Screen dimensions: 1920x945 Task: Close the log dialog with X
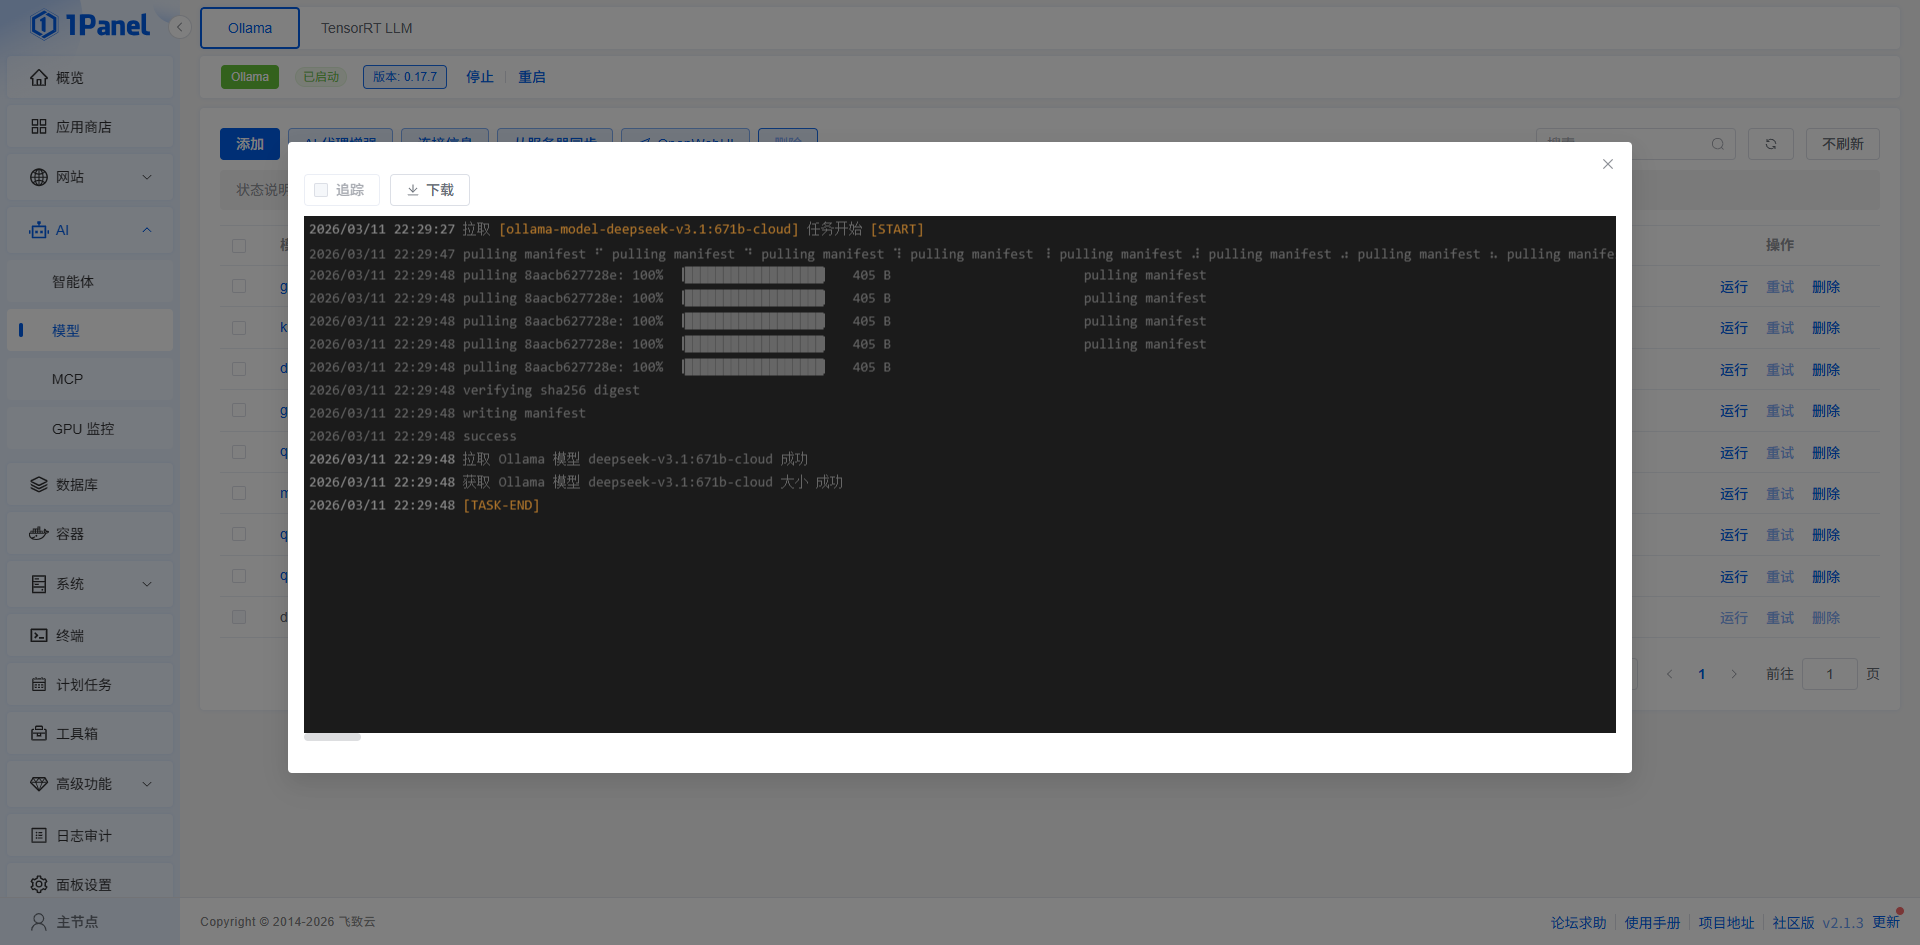pyautogui.click(x=1608, y=164)
